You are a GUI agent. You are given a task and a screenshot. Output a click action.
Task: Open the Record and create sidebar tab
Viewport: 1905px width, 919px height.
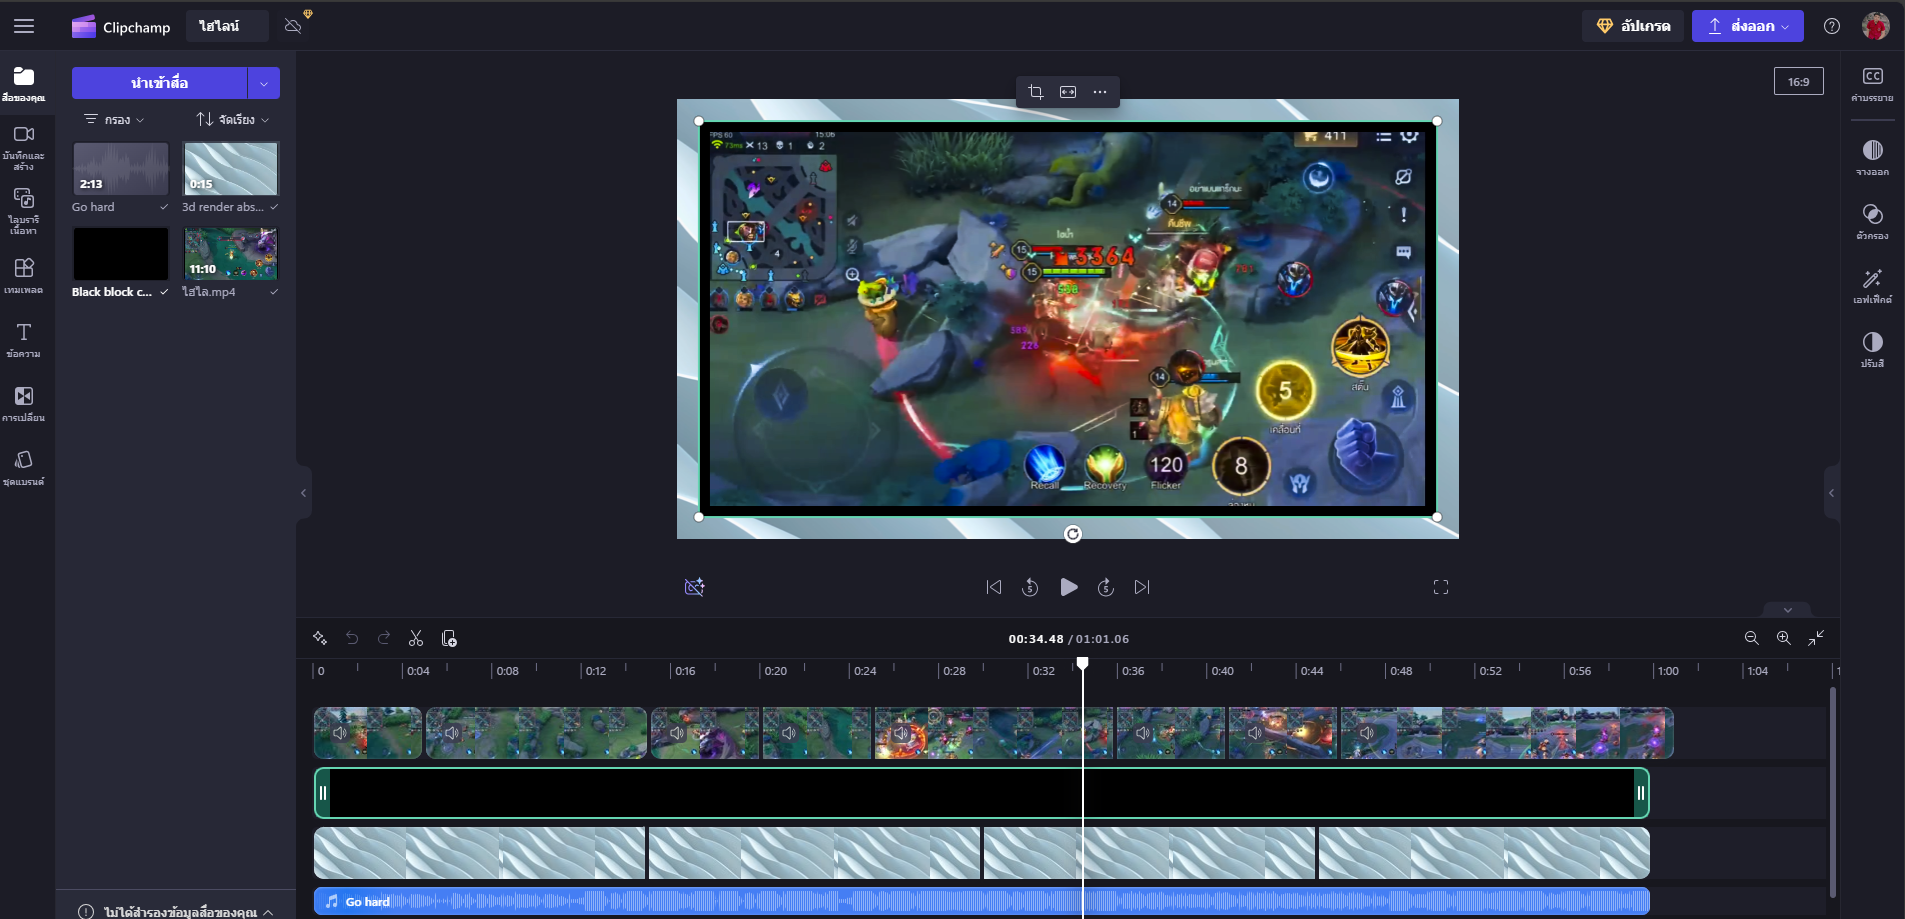(x=24, y=148)
